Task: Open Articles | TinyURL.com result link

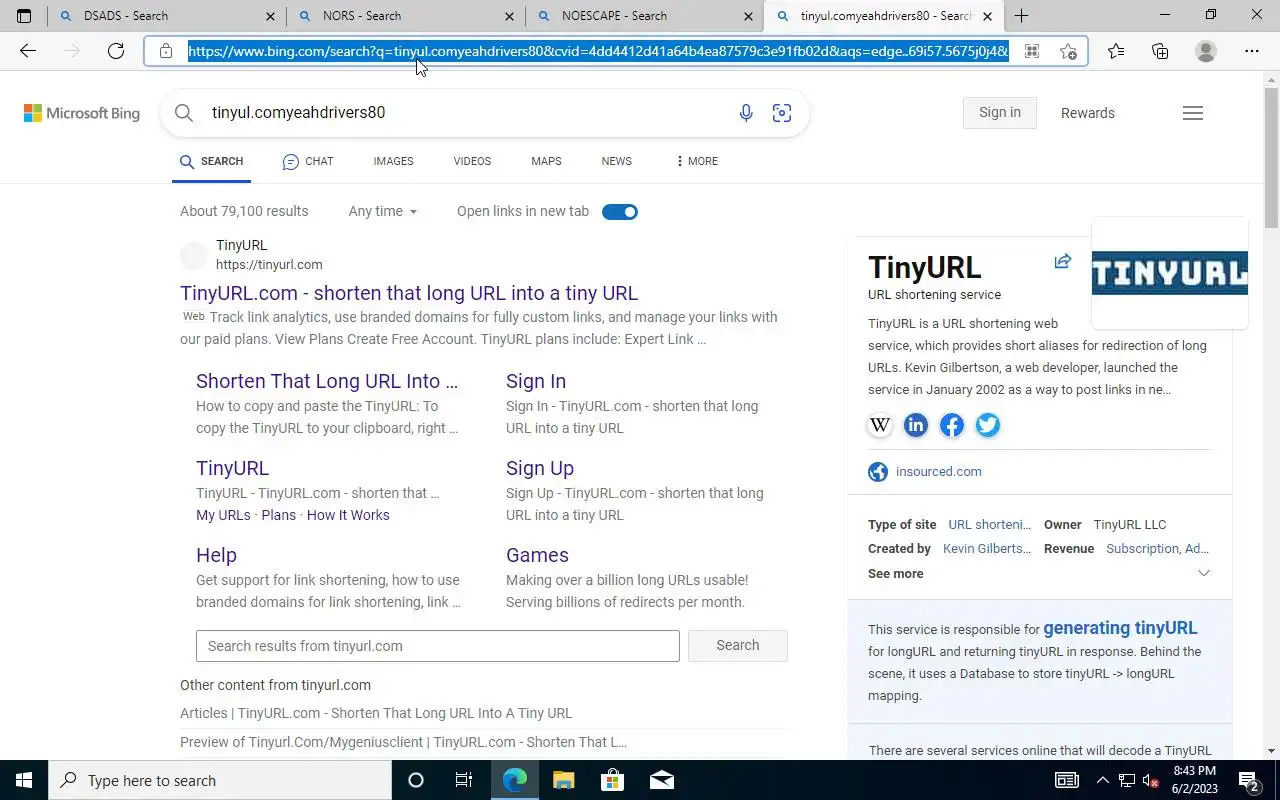Action: 376,713
